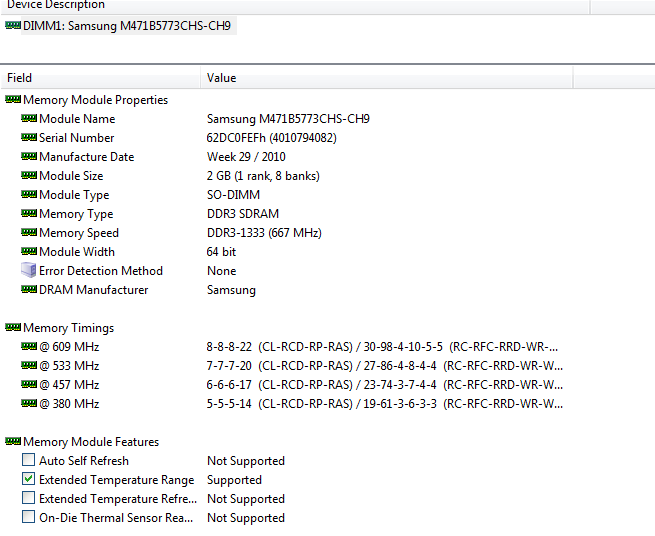This screenshot has height=536, width=655.
Task: Click the Memory Module Properties group icon
Action: point(13,99)
